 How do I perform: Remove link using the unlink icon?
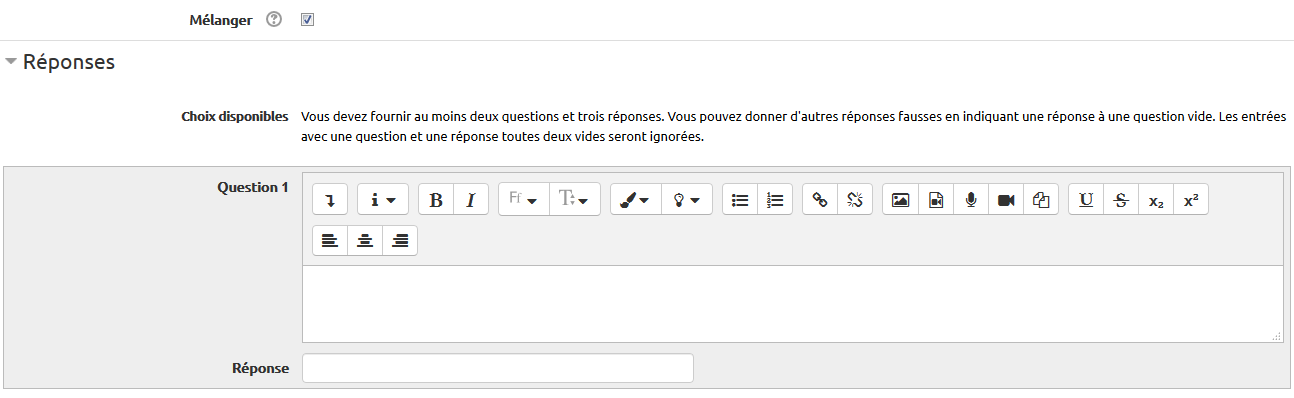855,200
